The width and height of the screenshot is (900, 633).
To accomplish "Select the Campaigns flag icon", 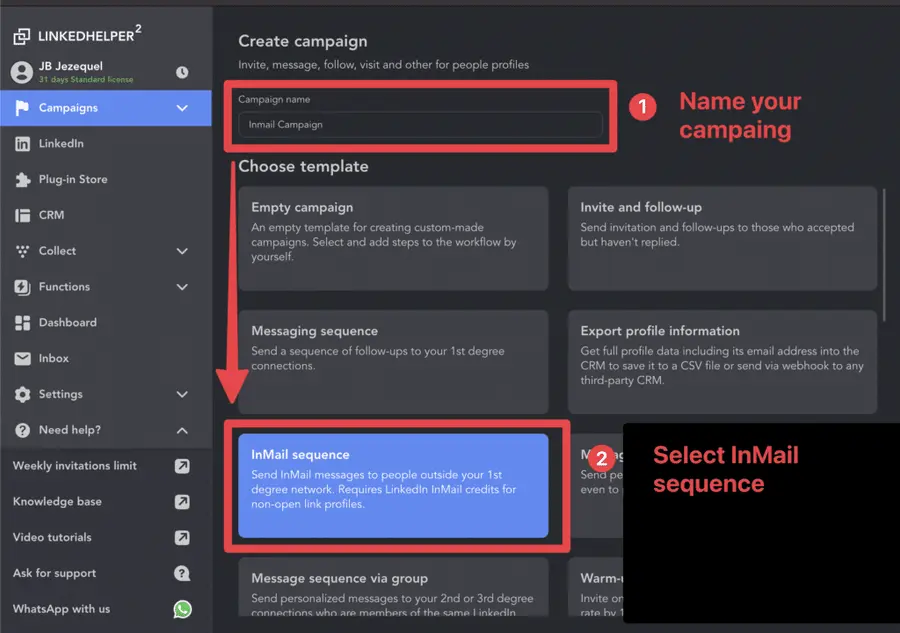I will coord(22,108).
